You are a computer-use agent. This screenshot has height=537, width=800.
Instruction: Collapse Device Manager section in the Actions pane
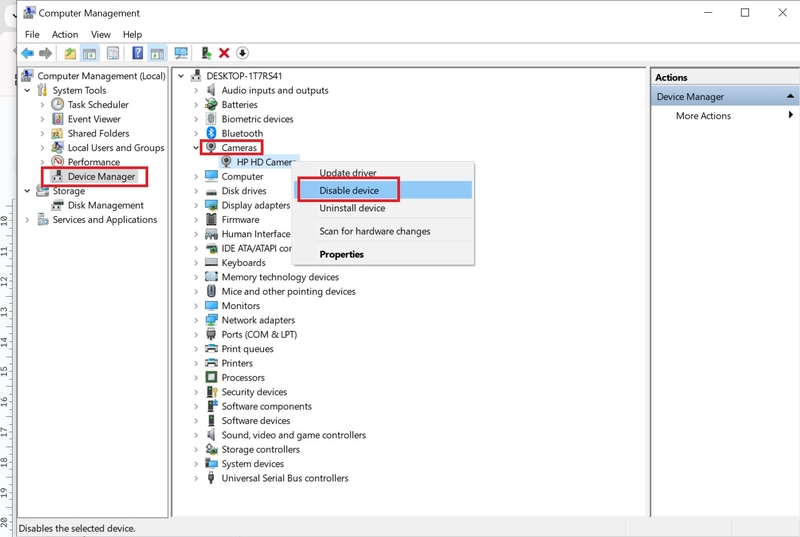coord(790,96)
